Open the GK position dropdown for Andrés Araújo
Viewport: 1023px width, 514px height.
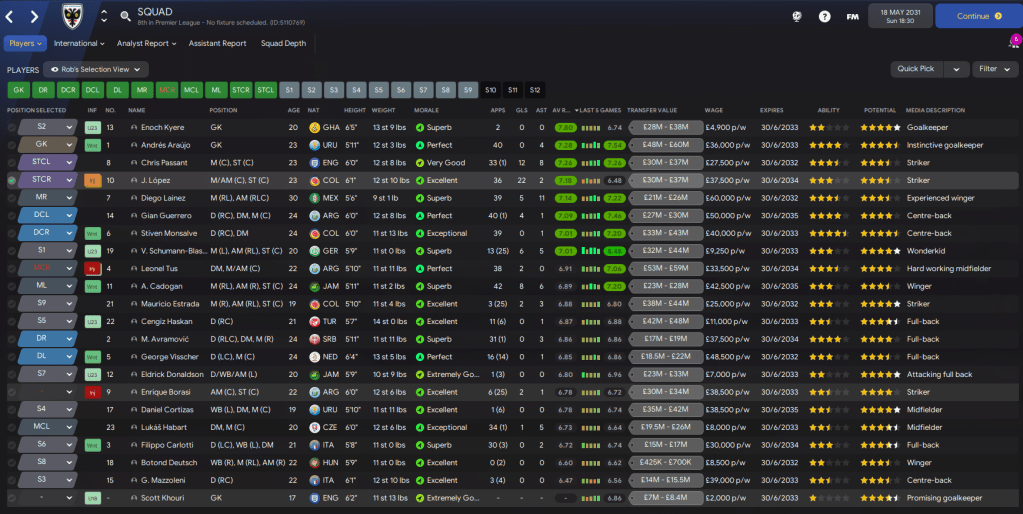coord(70,145)
